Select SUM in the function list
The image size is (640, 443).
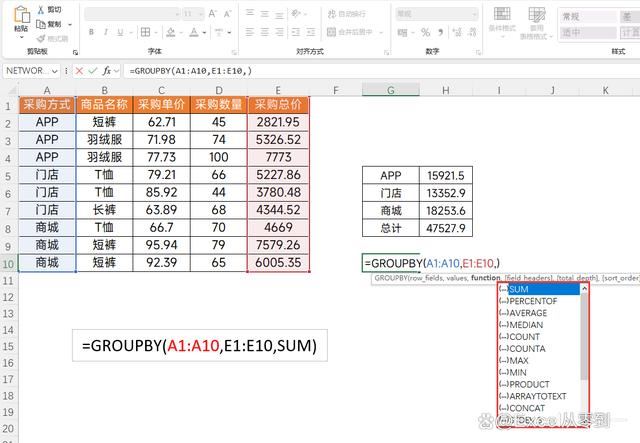[x=538, y=289]
